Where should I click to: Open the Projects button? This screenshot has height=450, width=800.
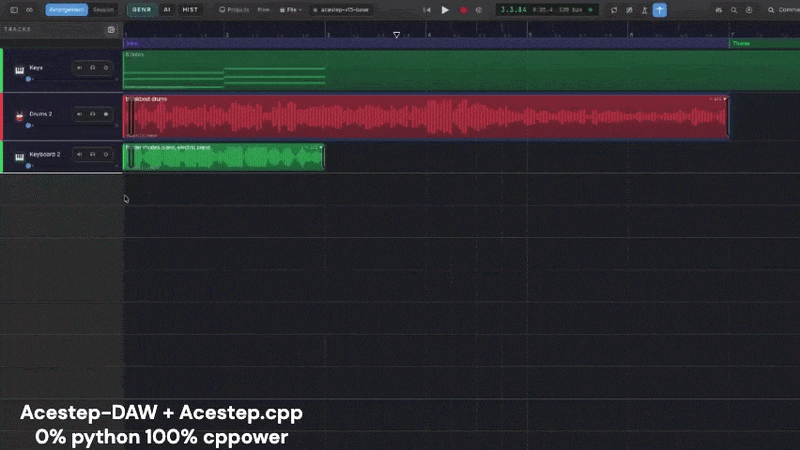pyautogui.click(x=234, y=10)
